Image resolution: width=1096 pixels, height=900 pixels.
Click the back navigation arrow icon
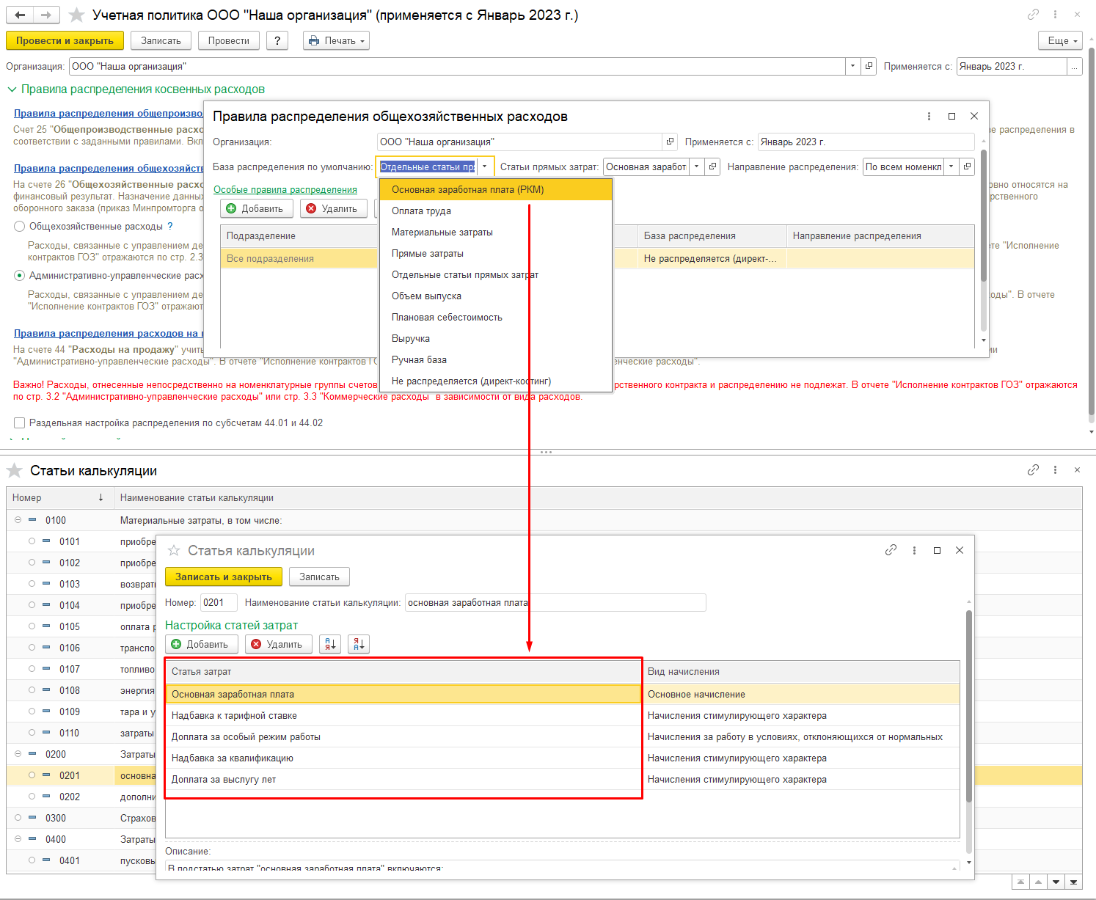pyautogui.click(x=20, y=16)
